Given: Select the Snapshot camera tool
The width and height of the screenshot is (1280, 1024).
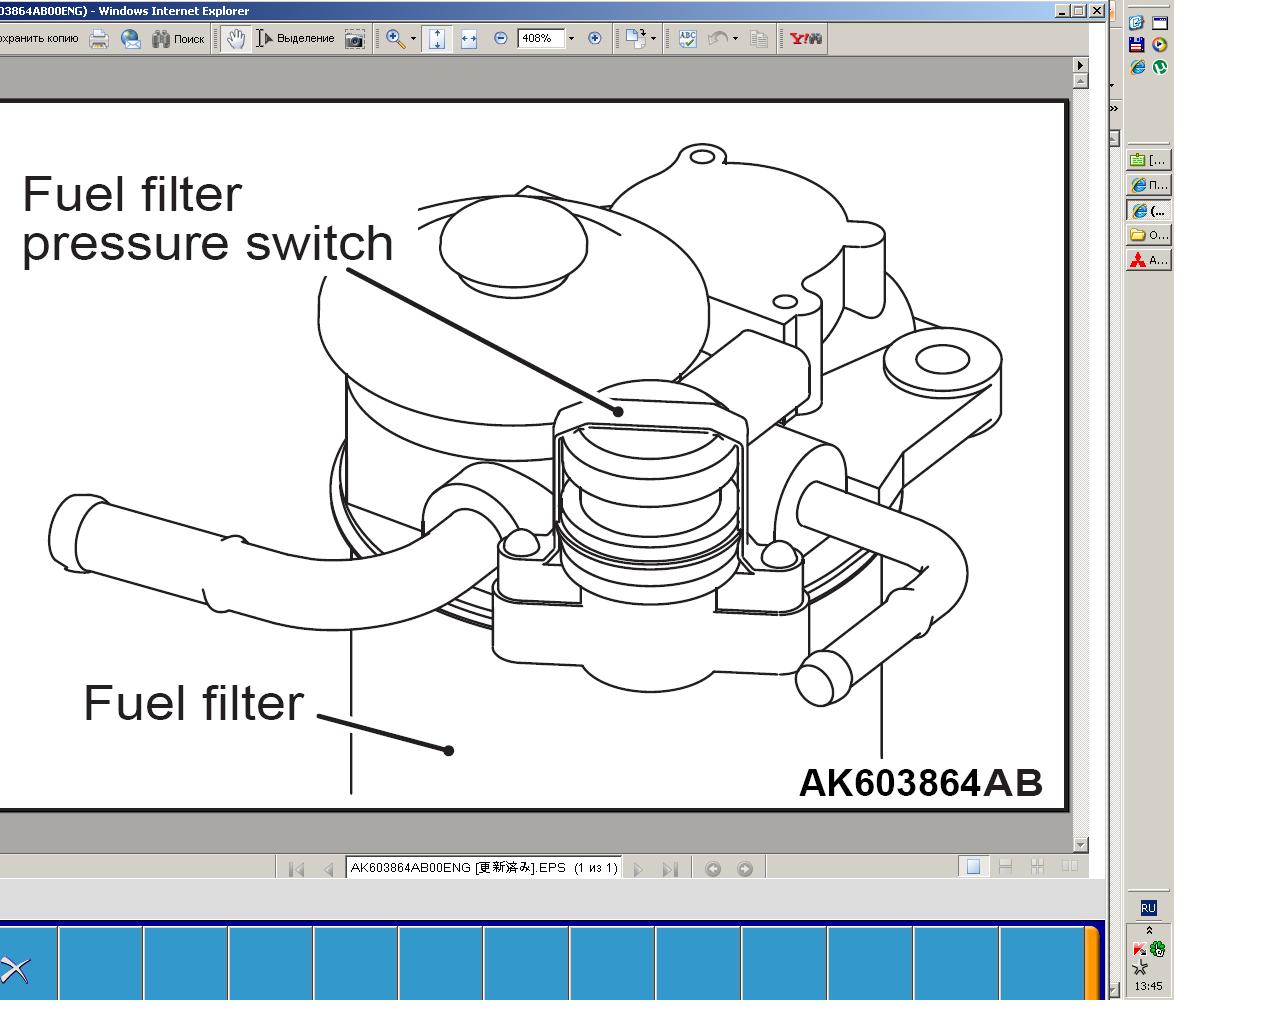Looking at the screenshot, I should click(x=354, y=39).
